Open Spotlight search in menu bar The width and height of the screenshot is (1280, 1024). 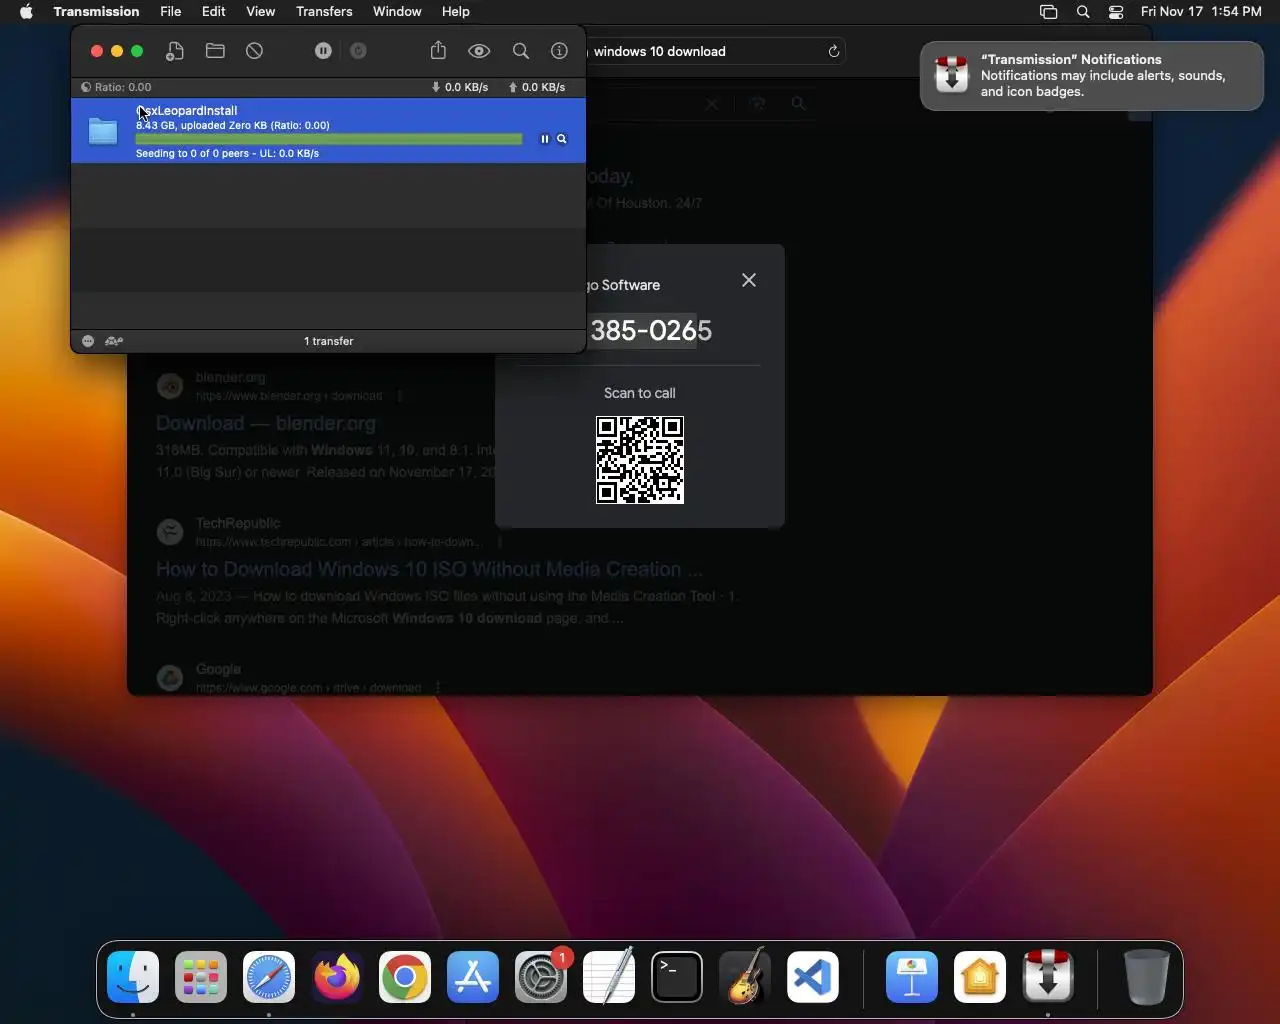(1083, 12)
